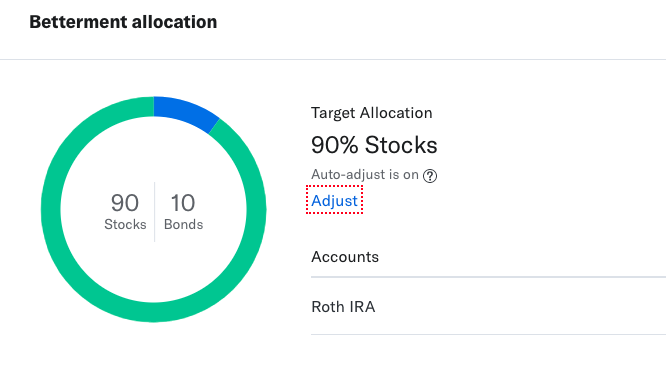
Task: Click the vertical divider between Stocks and Bonds
Action: coord(155,212)
